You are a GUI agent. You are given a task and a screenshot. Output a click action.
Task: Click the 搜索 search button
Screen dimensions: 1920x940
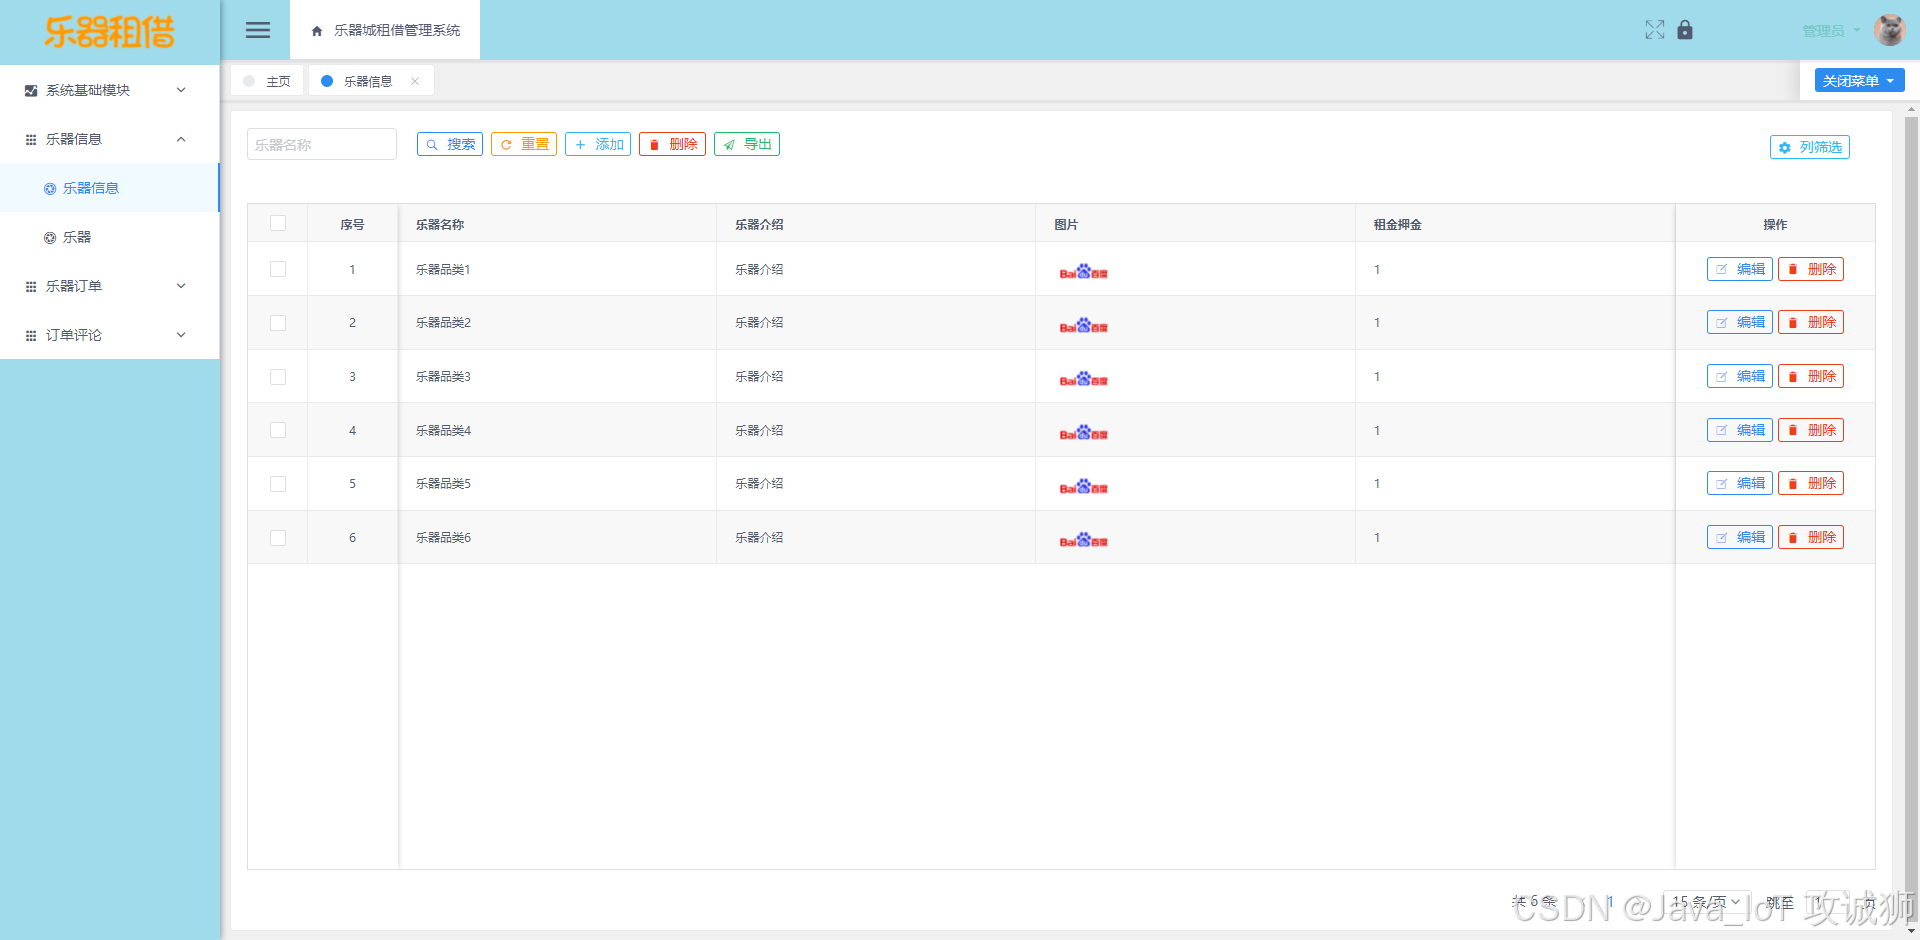tap(450, 144)
